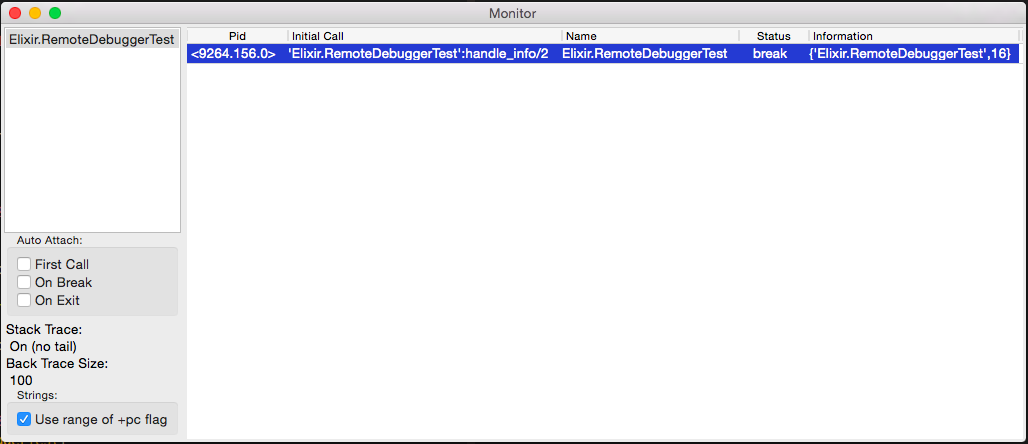The width and height of the screenshot is (1028, 444).
Task: Click the Status column header
Action: coord(773,36)
